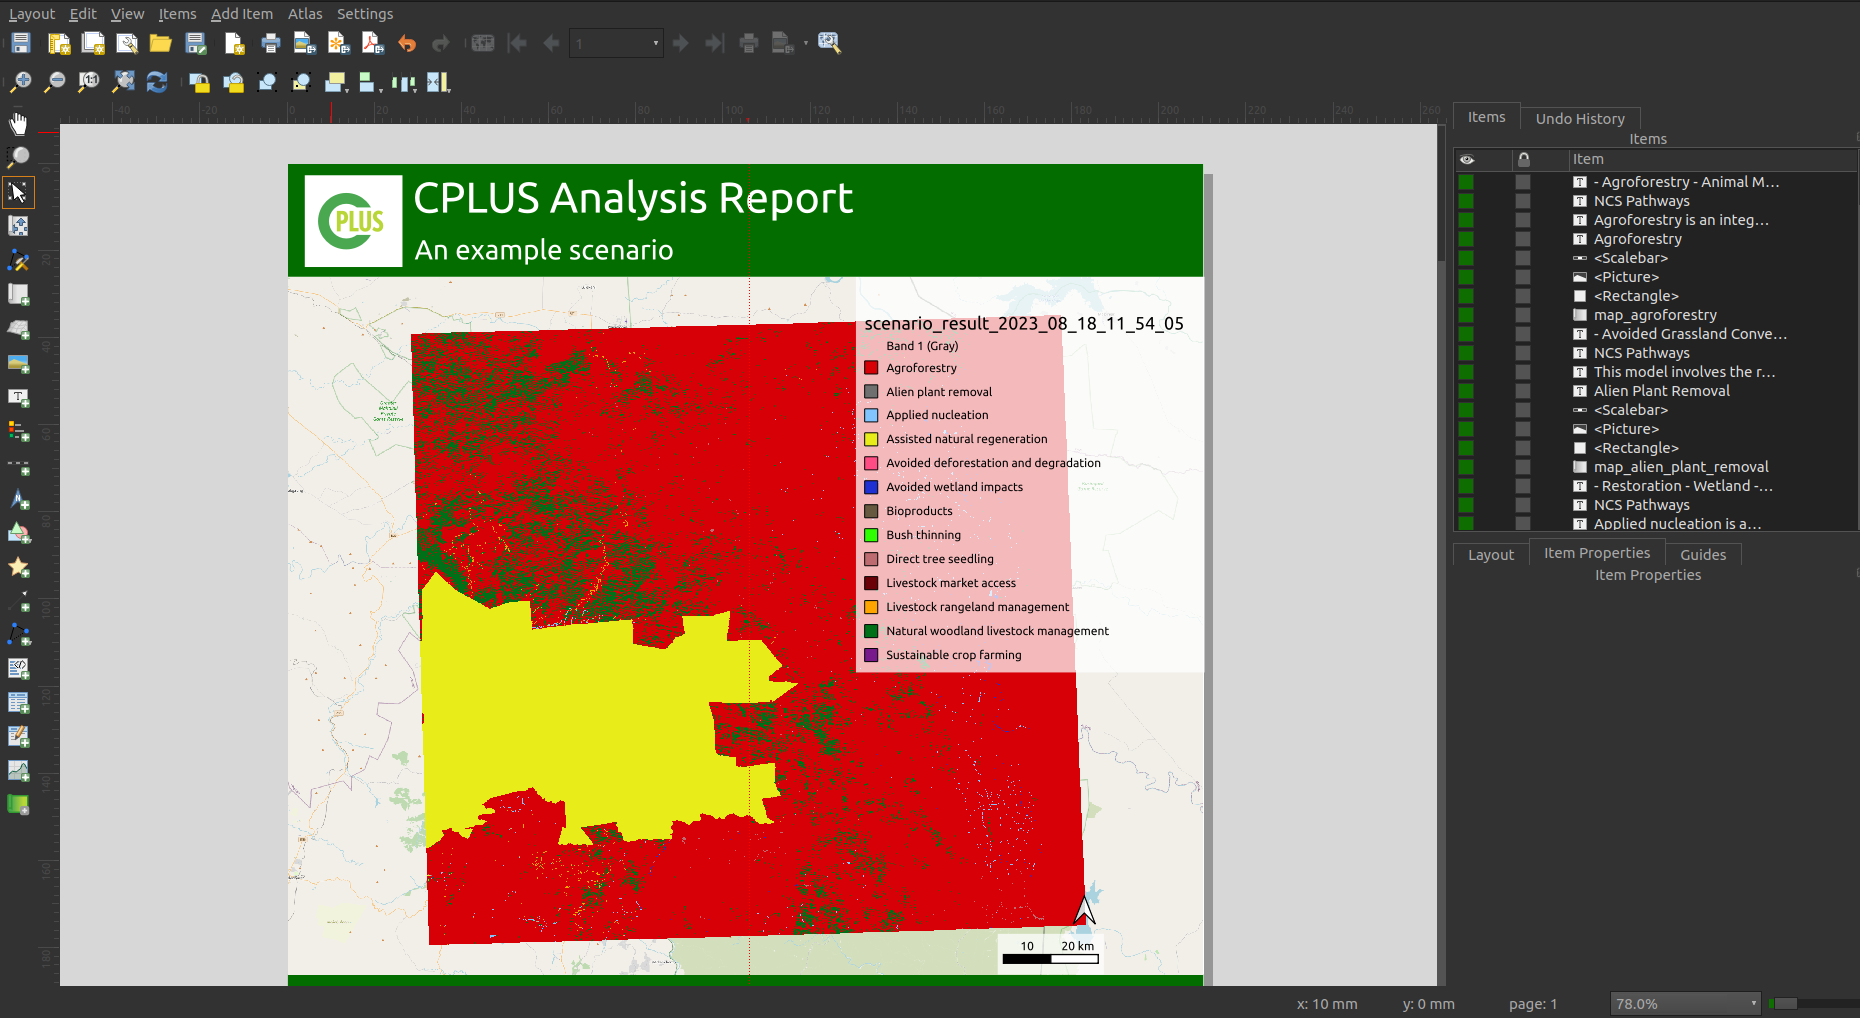Open the Settings menu

click(365, 14)
